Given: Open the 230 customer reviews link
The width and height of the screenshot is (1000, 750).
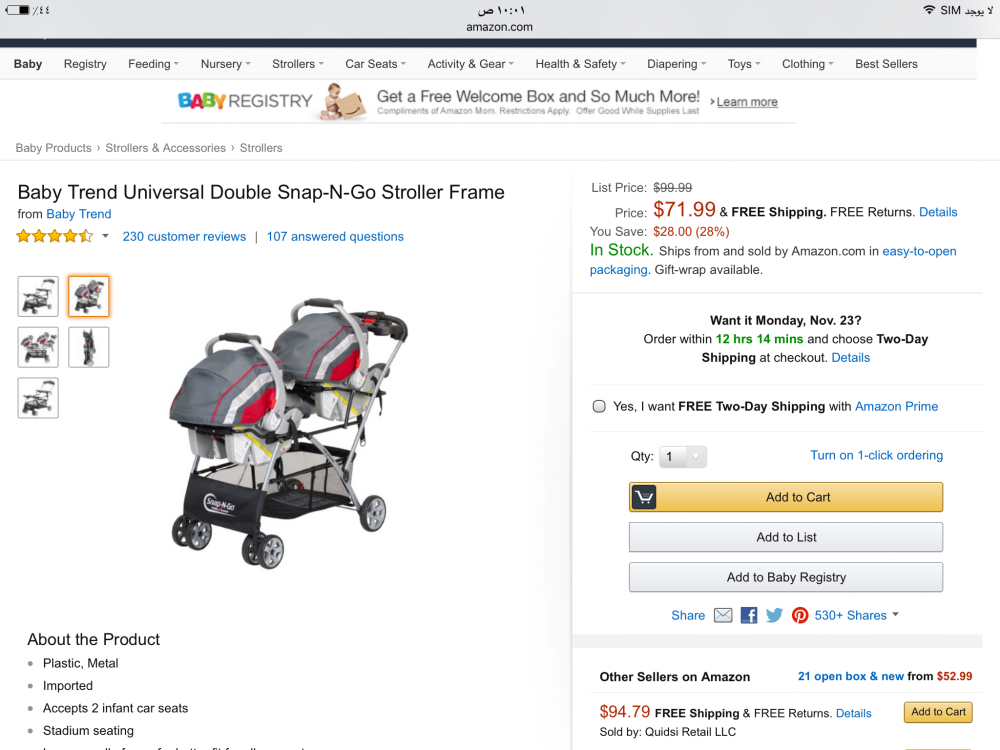Looking at the screenshot, I should coord(184,237).
